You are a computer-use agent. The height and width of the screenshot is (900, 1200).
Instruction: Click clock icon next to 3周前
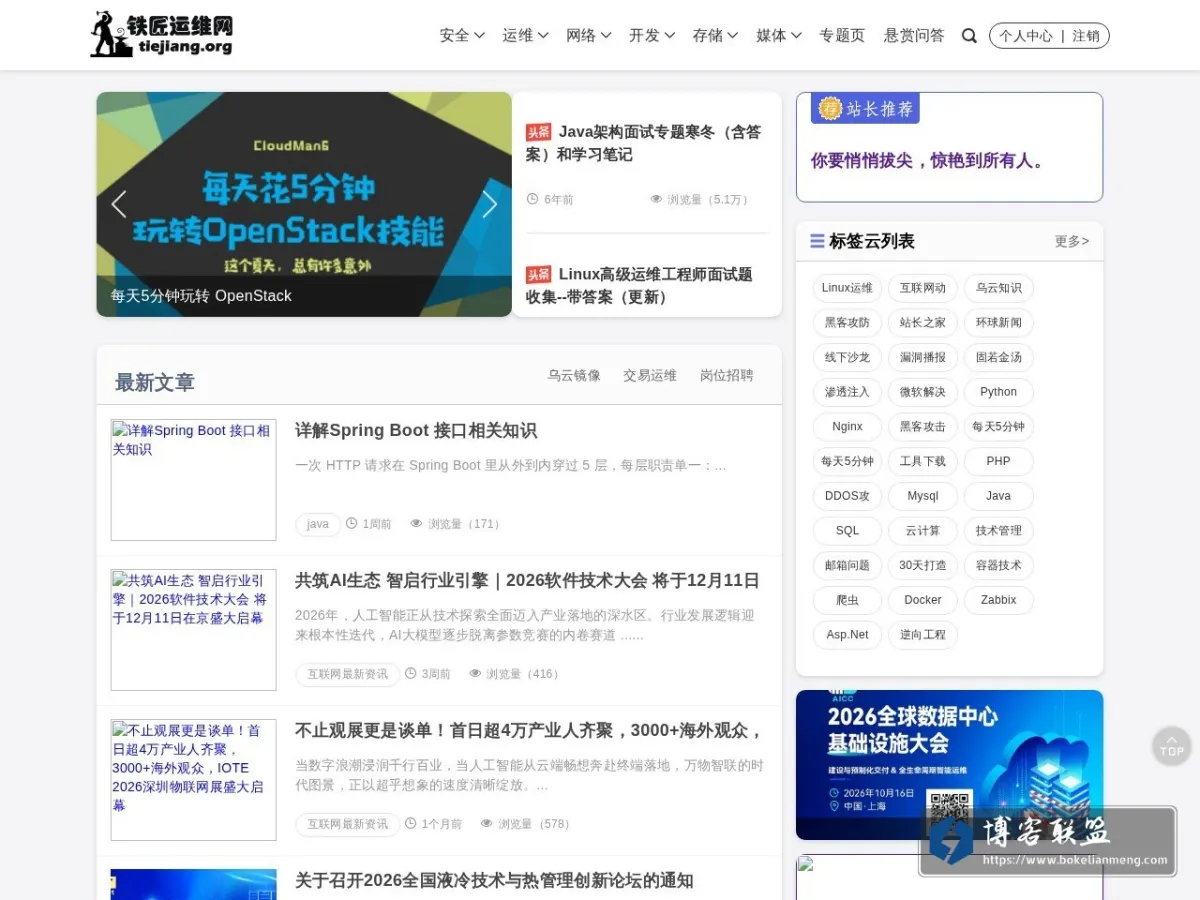pos(410,673)
